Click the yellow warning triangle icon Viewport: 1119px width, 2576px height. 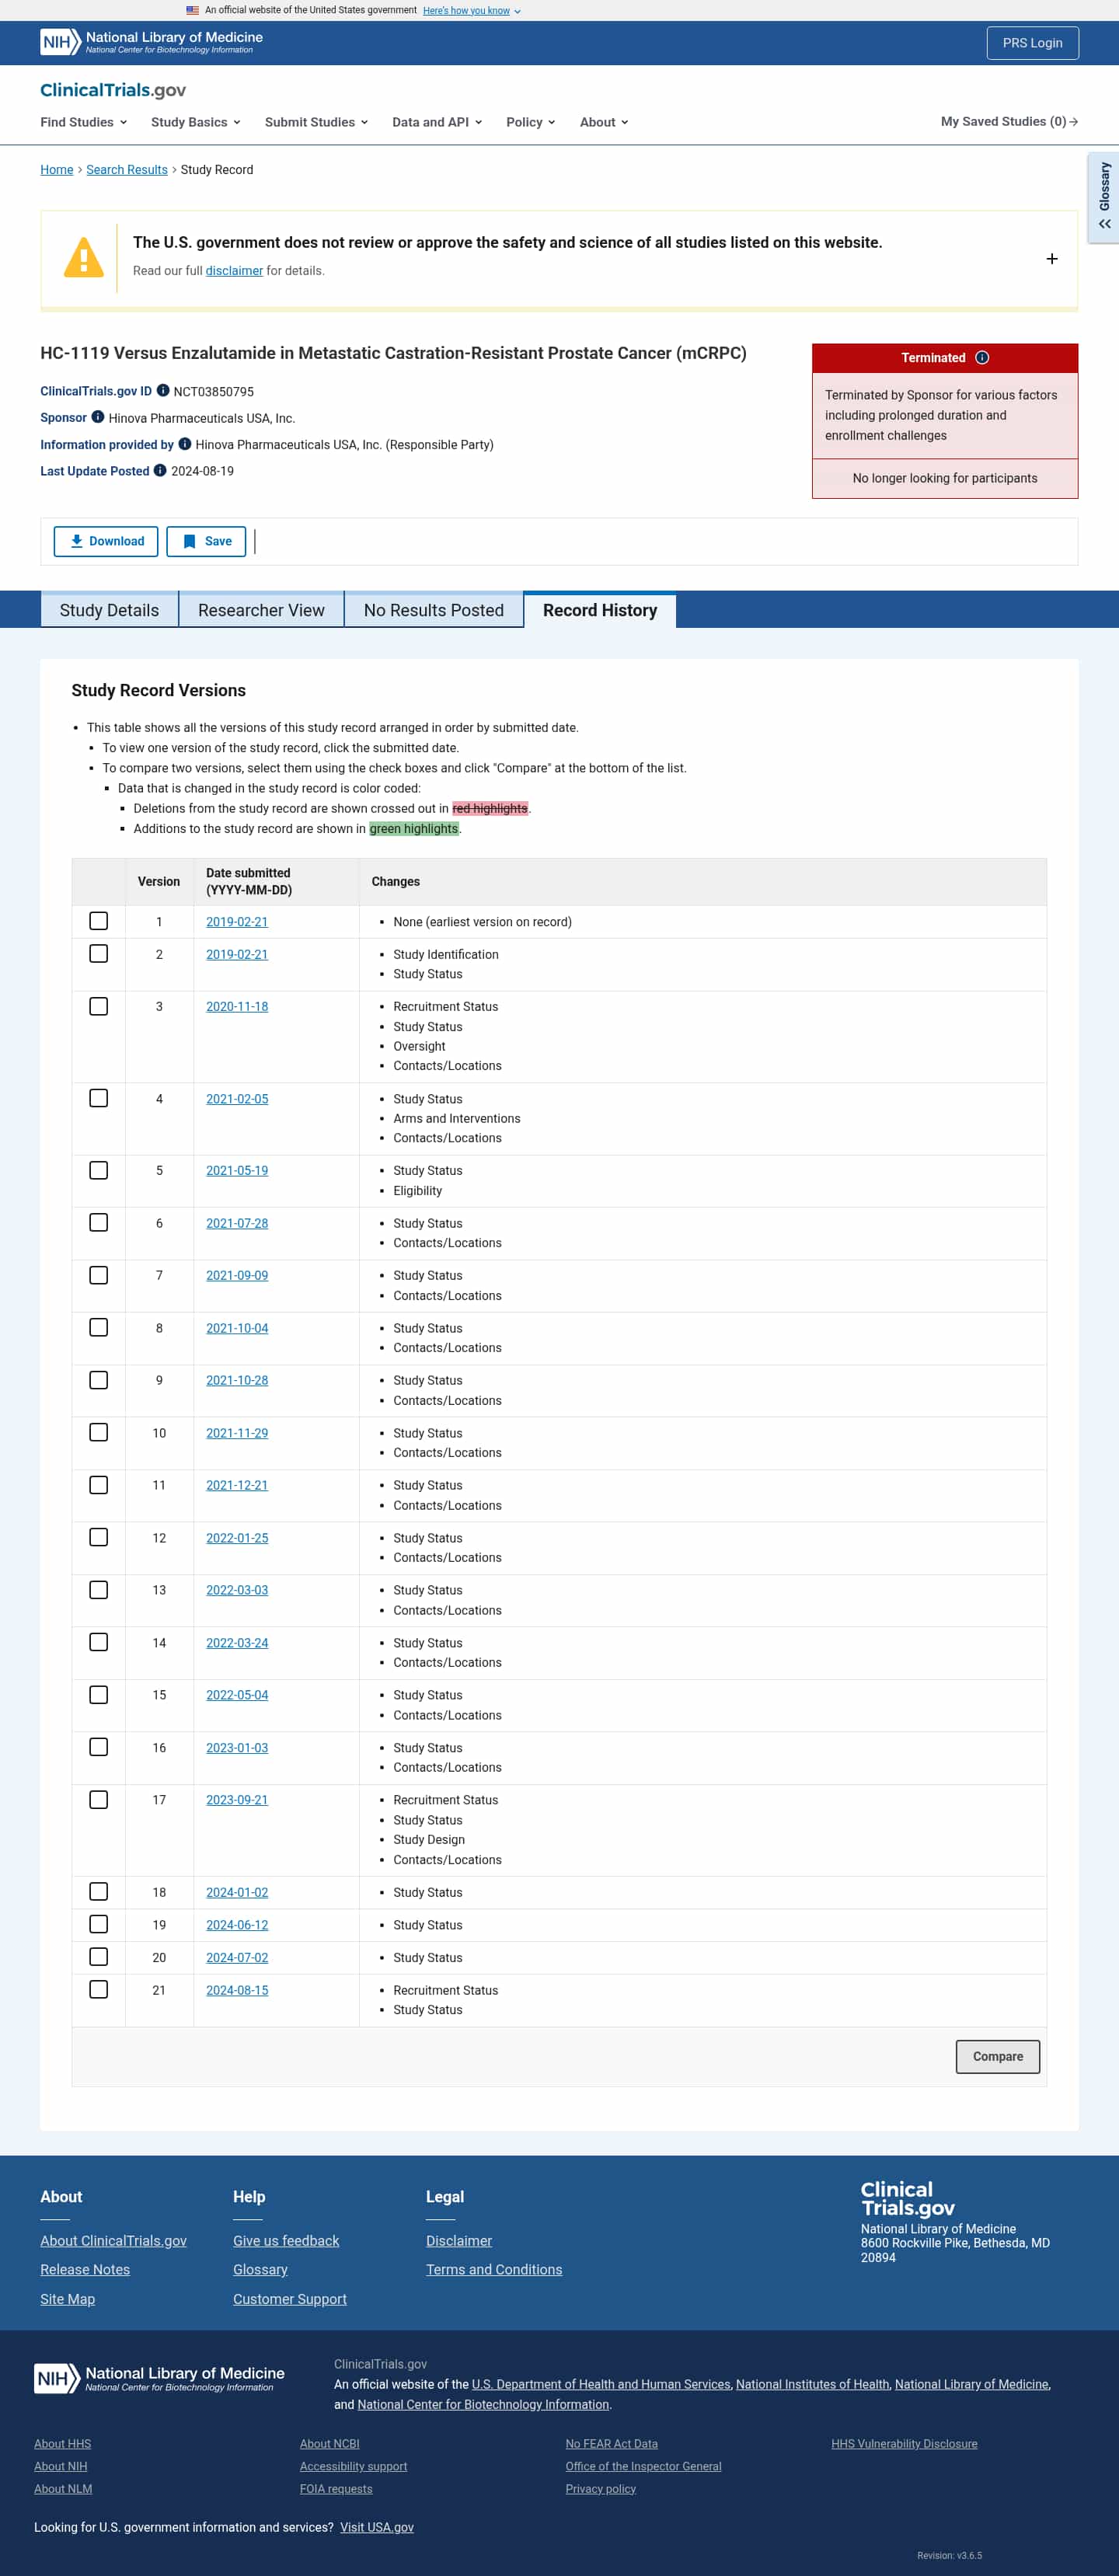pos(84,258)
